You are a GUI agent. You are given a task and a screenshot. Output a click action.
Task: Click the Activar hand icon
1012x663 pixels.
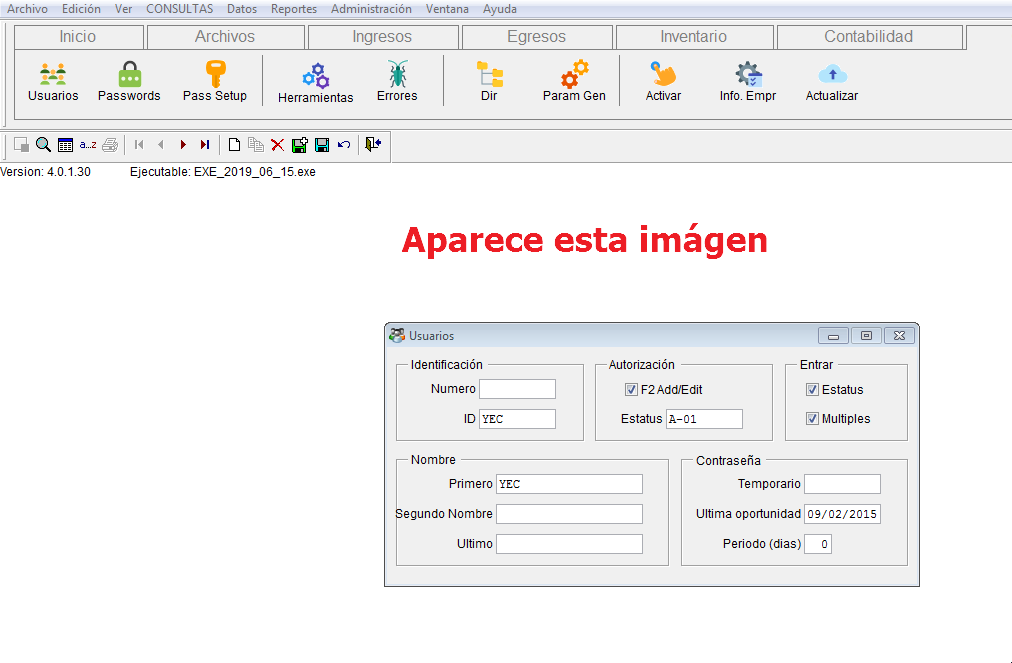(x=663, y=82)
